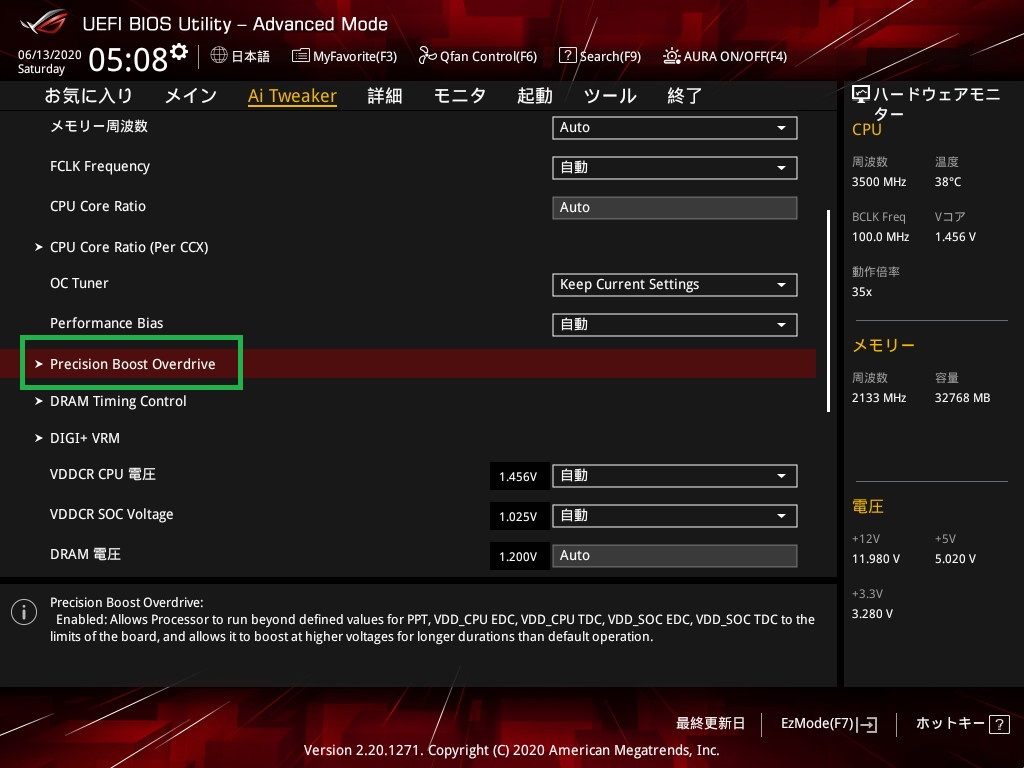The image size is (1024, 768).
Task: Click the memory 2133 MHz reading
Action: tap(879, 398)
